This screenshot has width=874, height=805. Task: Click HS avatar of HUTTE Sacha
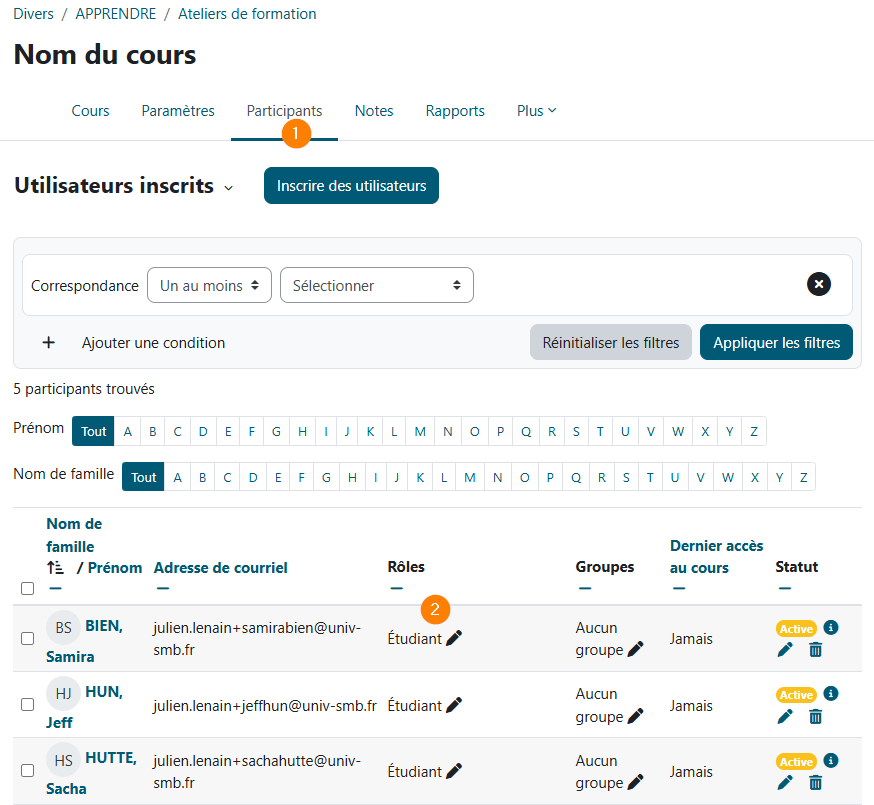click(x=64, y=760)
